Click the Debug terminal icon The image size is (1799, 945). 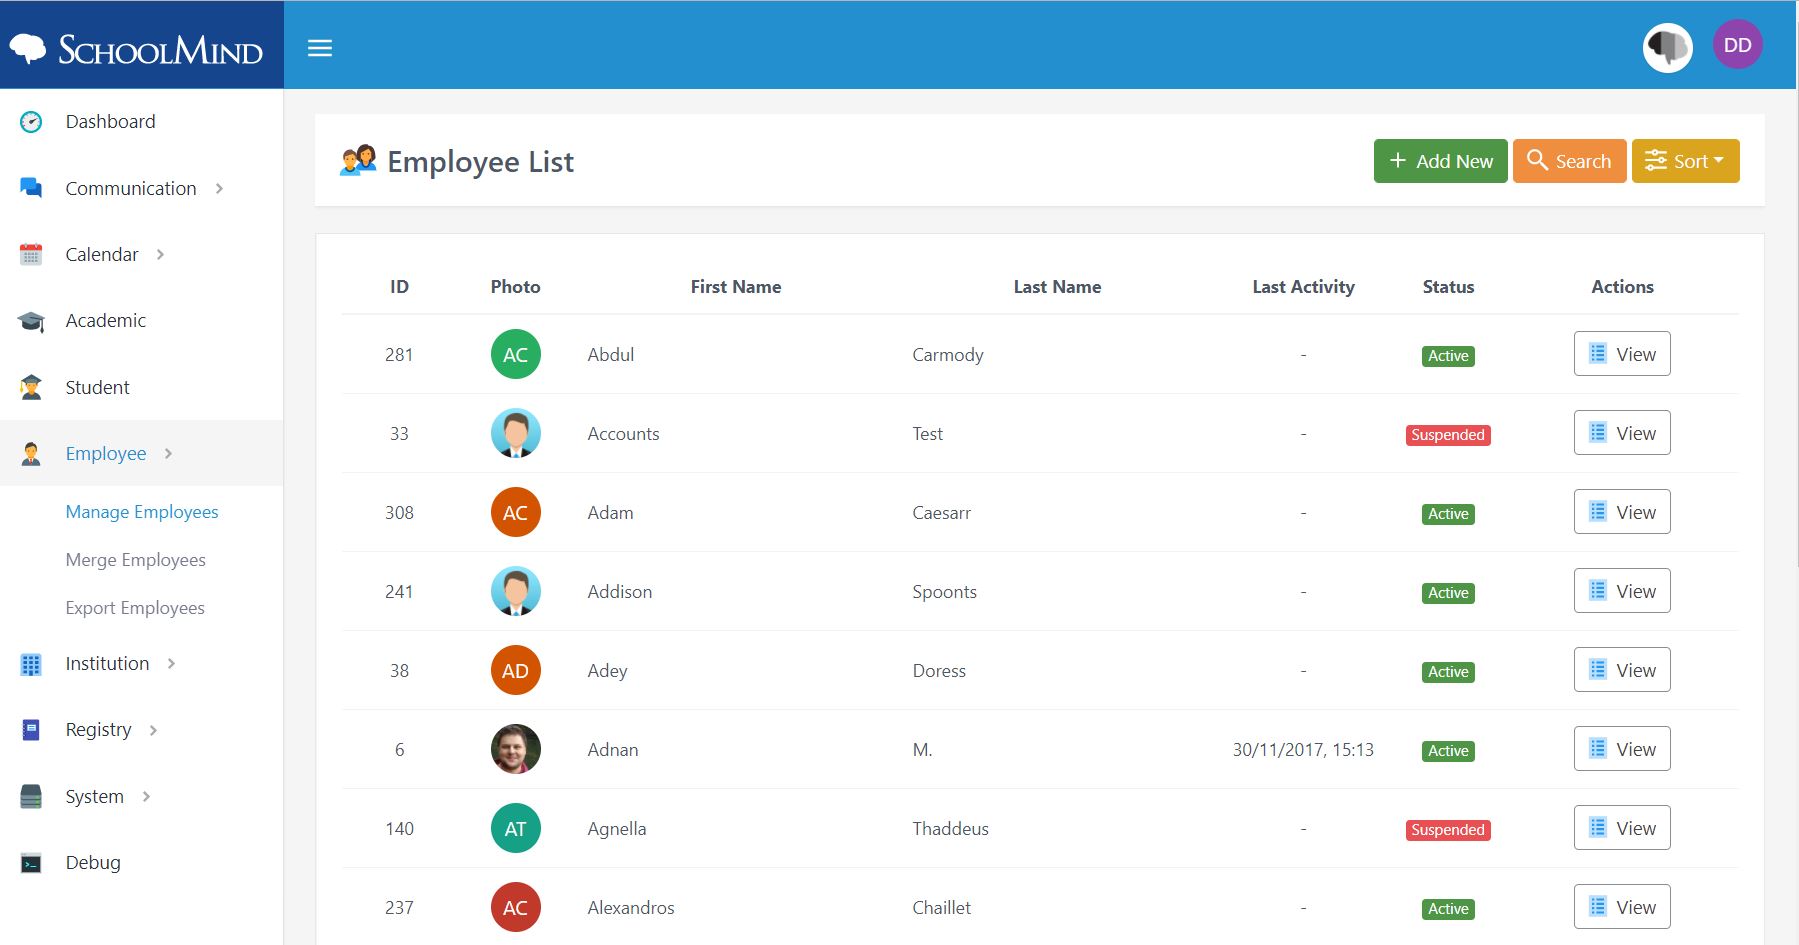pos(31,863)
